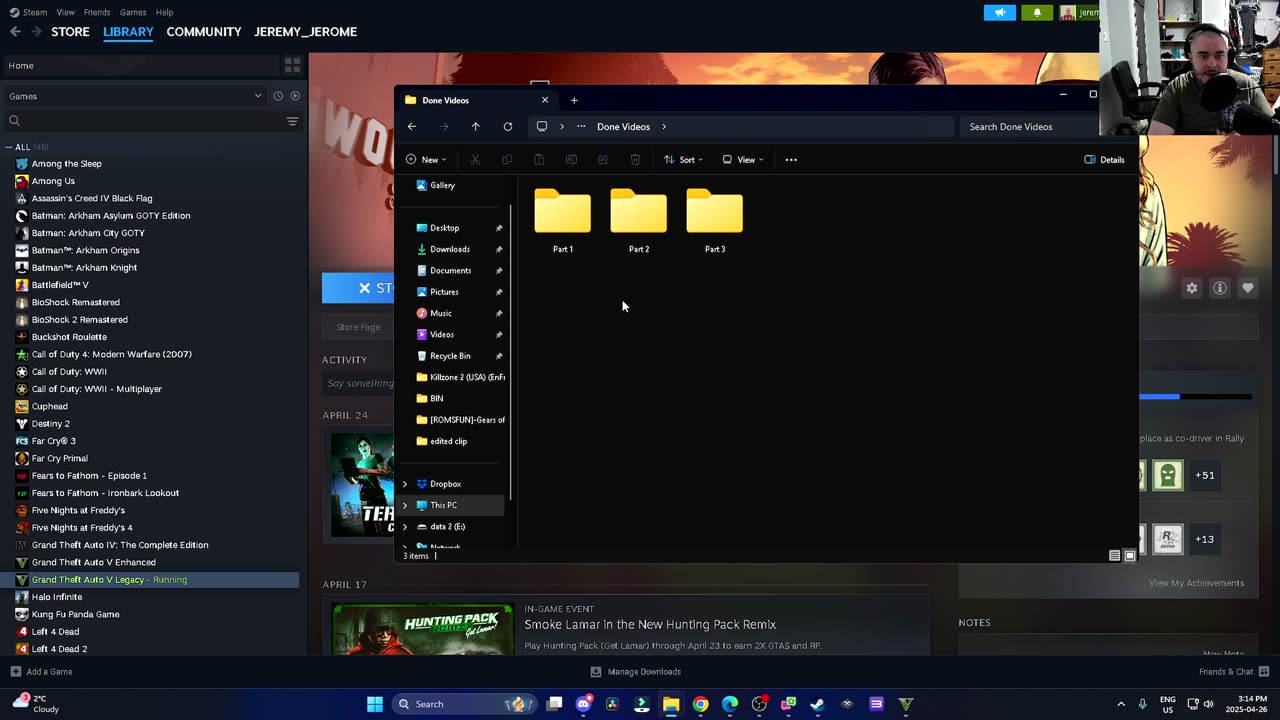Collapse the Games category dropdown in Steam
Image resolution: width=1280 pixels, height=720 pixels.
(x=258, y=96)
